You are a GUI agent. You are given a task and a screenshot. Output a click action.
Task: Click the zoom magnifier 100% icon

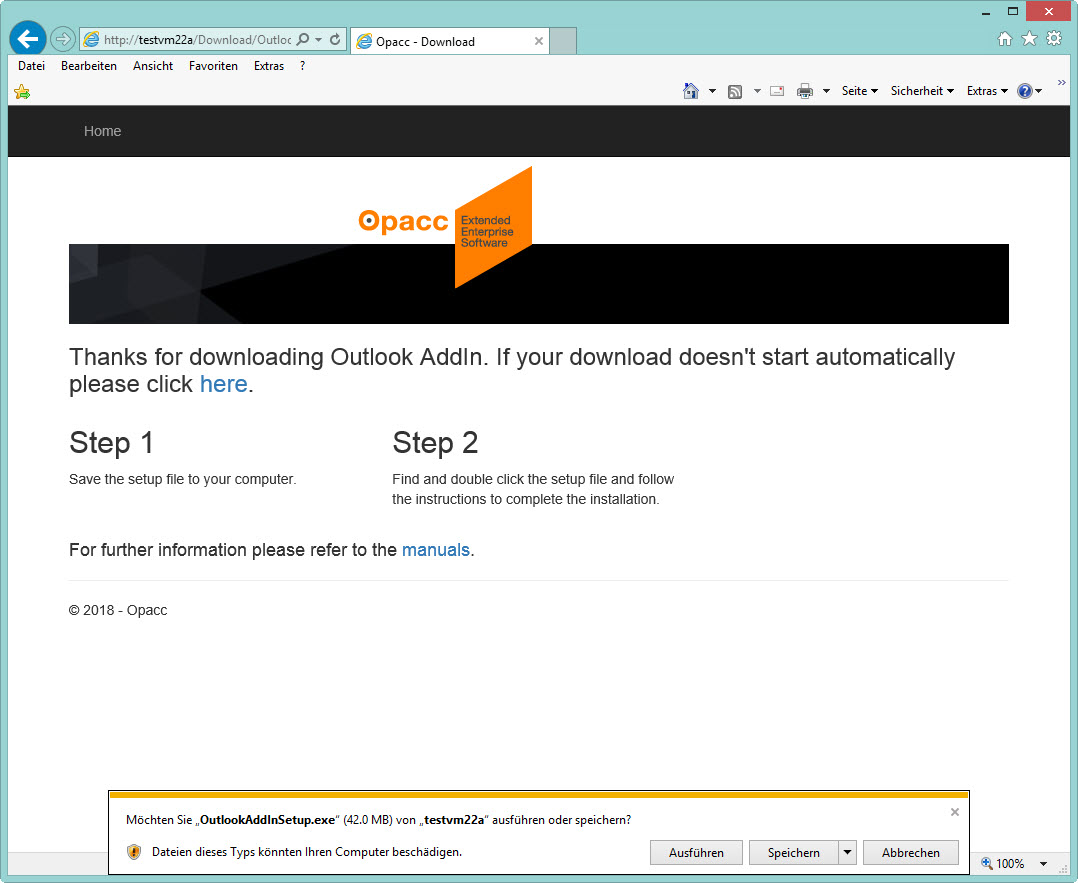[x=987, y=864]
